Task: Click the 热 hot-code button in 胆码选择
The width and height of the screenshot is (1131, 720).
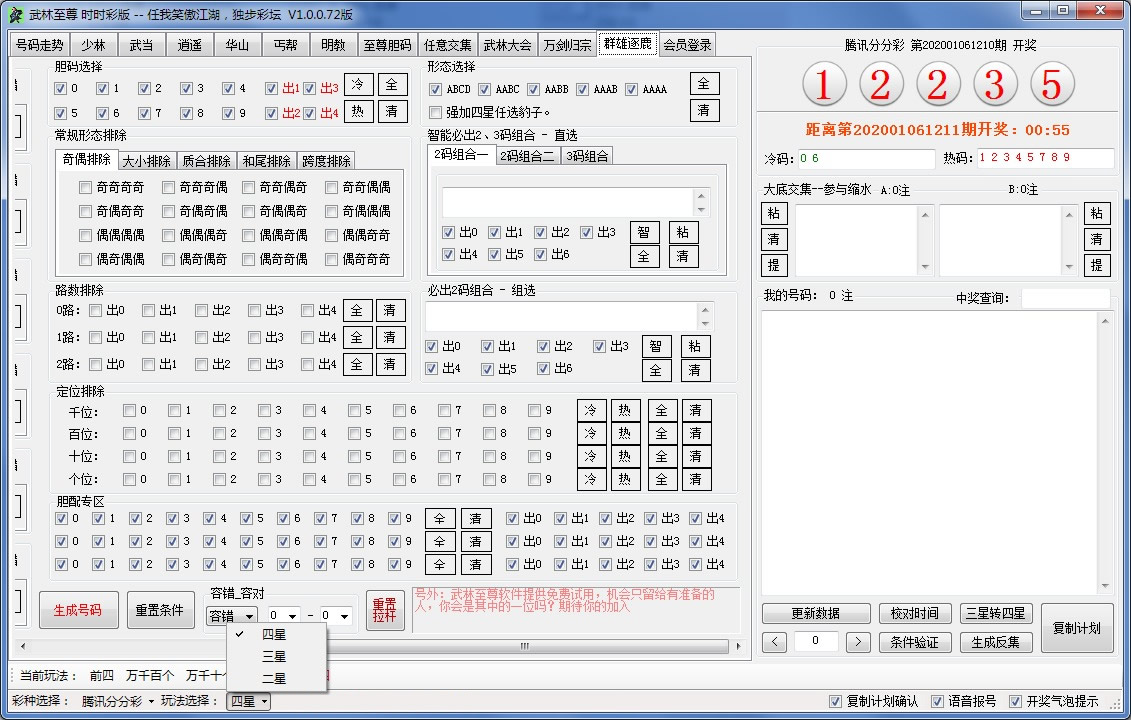Action: click(x=358, y=112)
